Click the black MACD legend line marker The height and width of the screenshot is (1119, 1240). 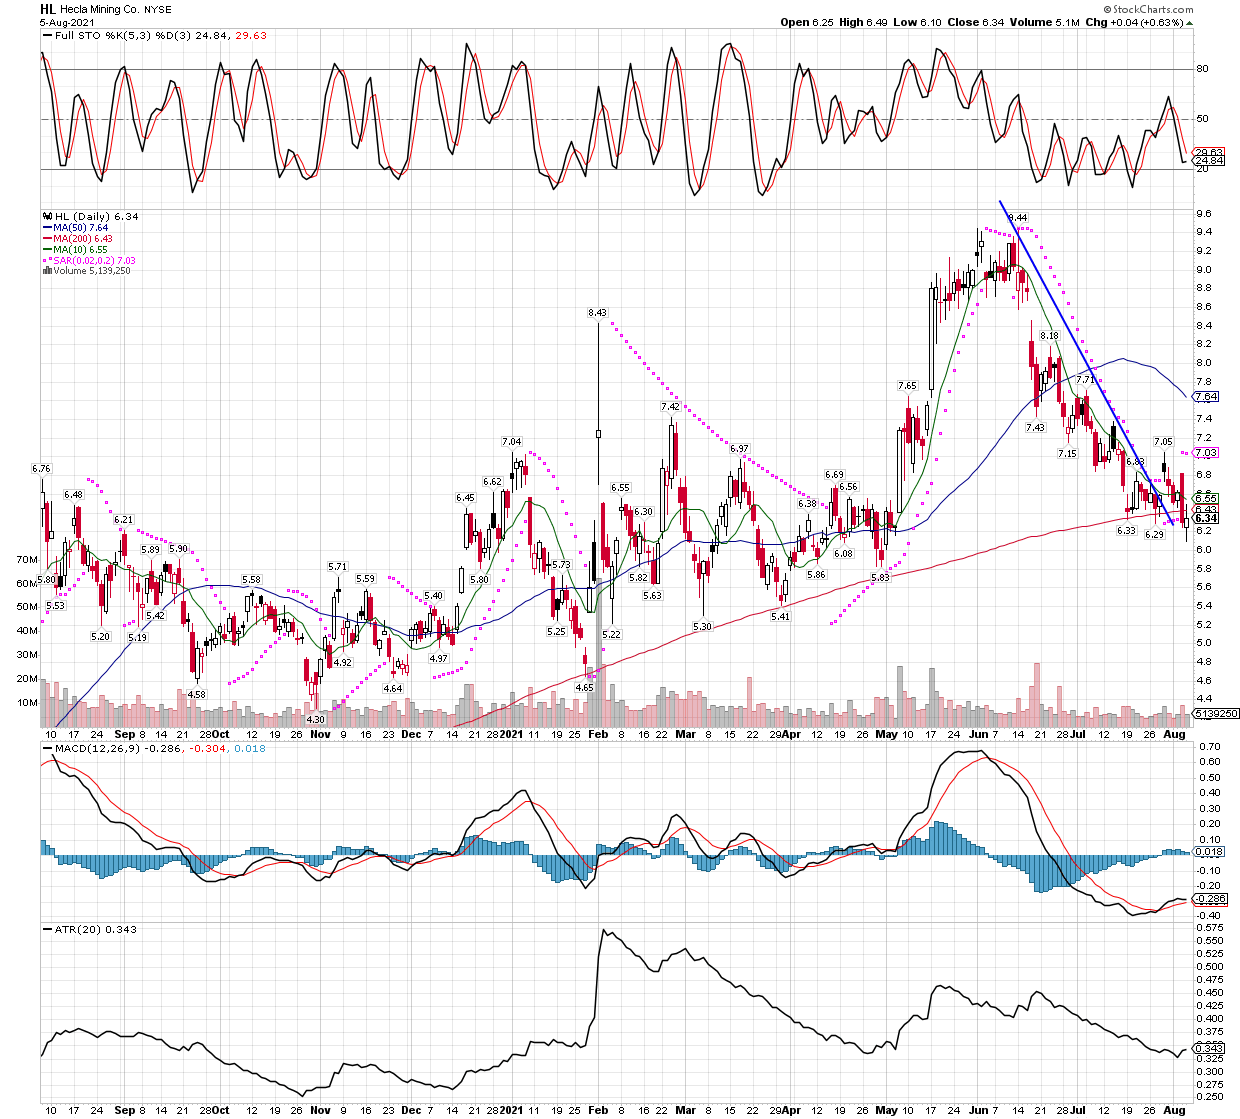[47, 748]
